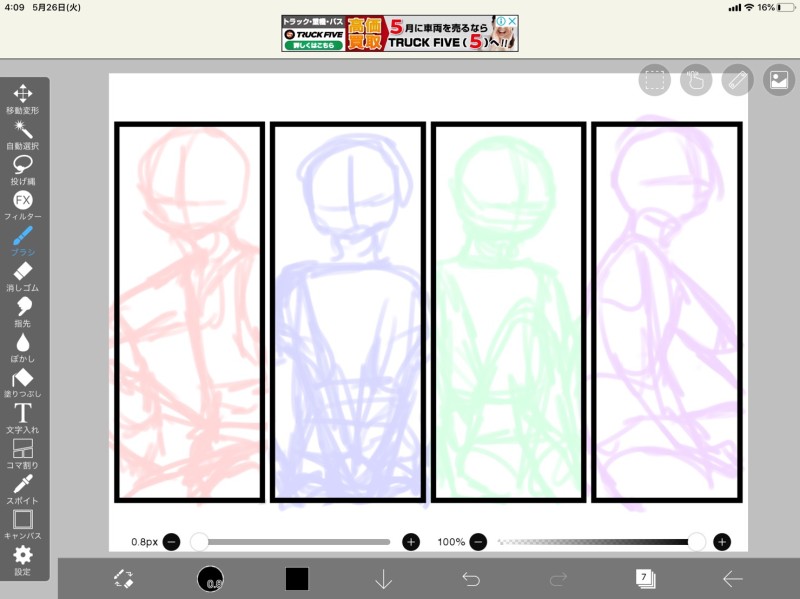800x599 pixels.
Task: Decrease opacity with minus button
Action: 478,542
